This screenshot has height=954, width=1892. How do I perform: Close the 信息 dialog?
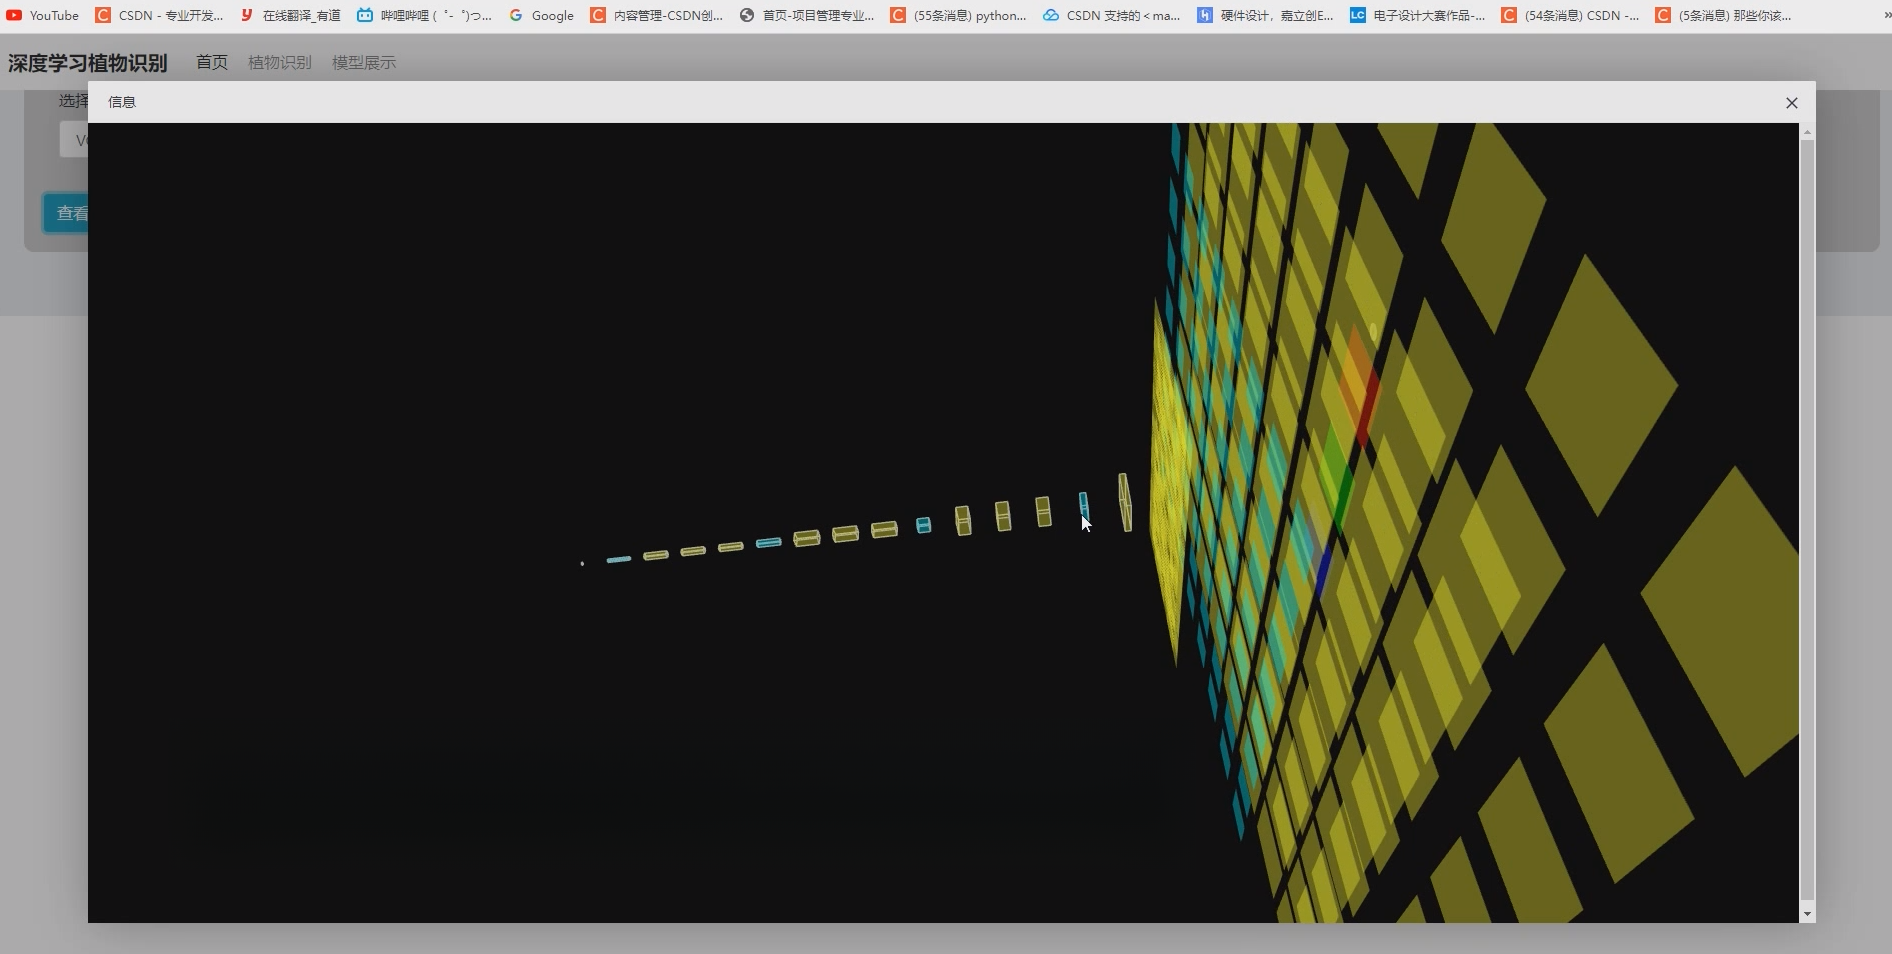click(1792, 103)
